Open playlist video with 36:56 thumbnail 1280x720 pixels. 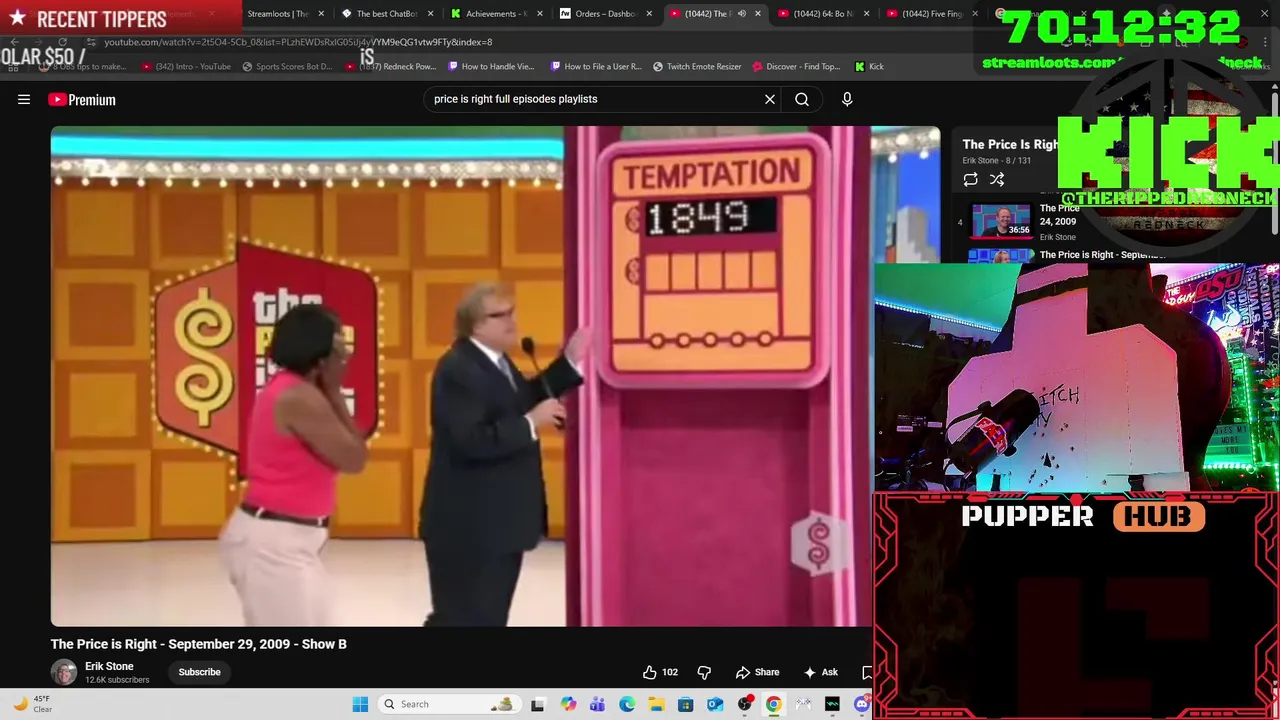pos(1001,221)
